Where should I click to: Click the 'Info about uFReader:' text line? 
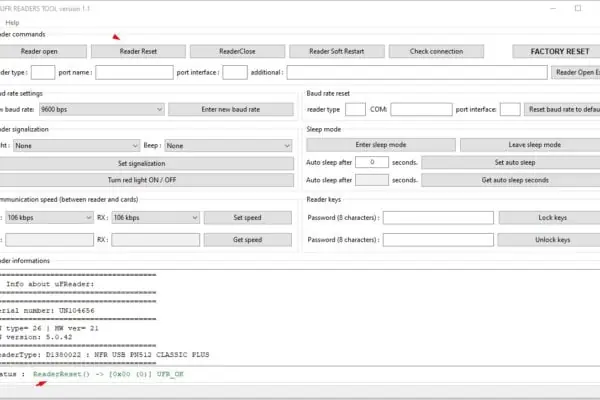tap(50, 284)
